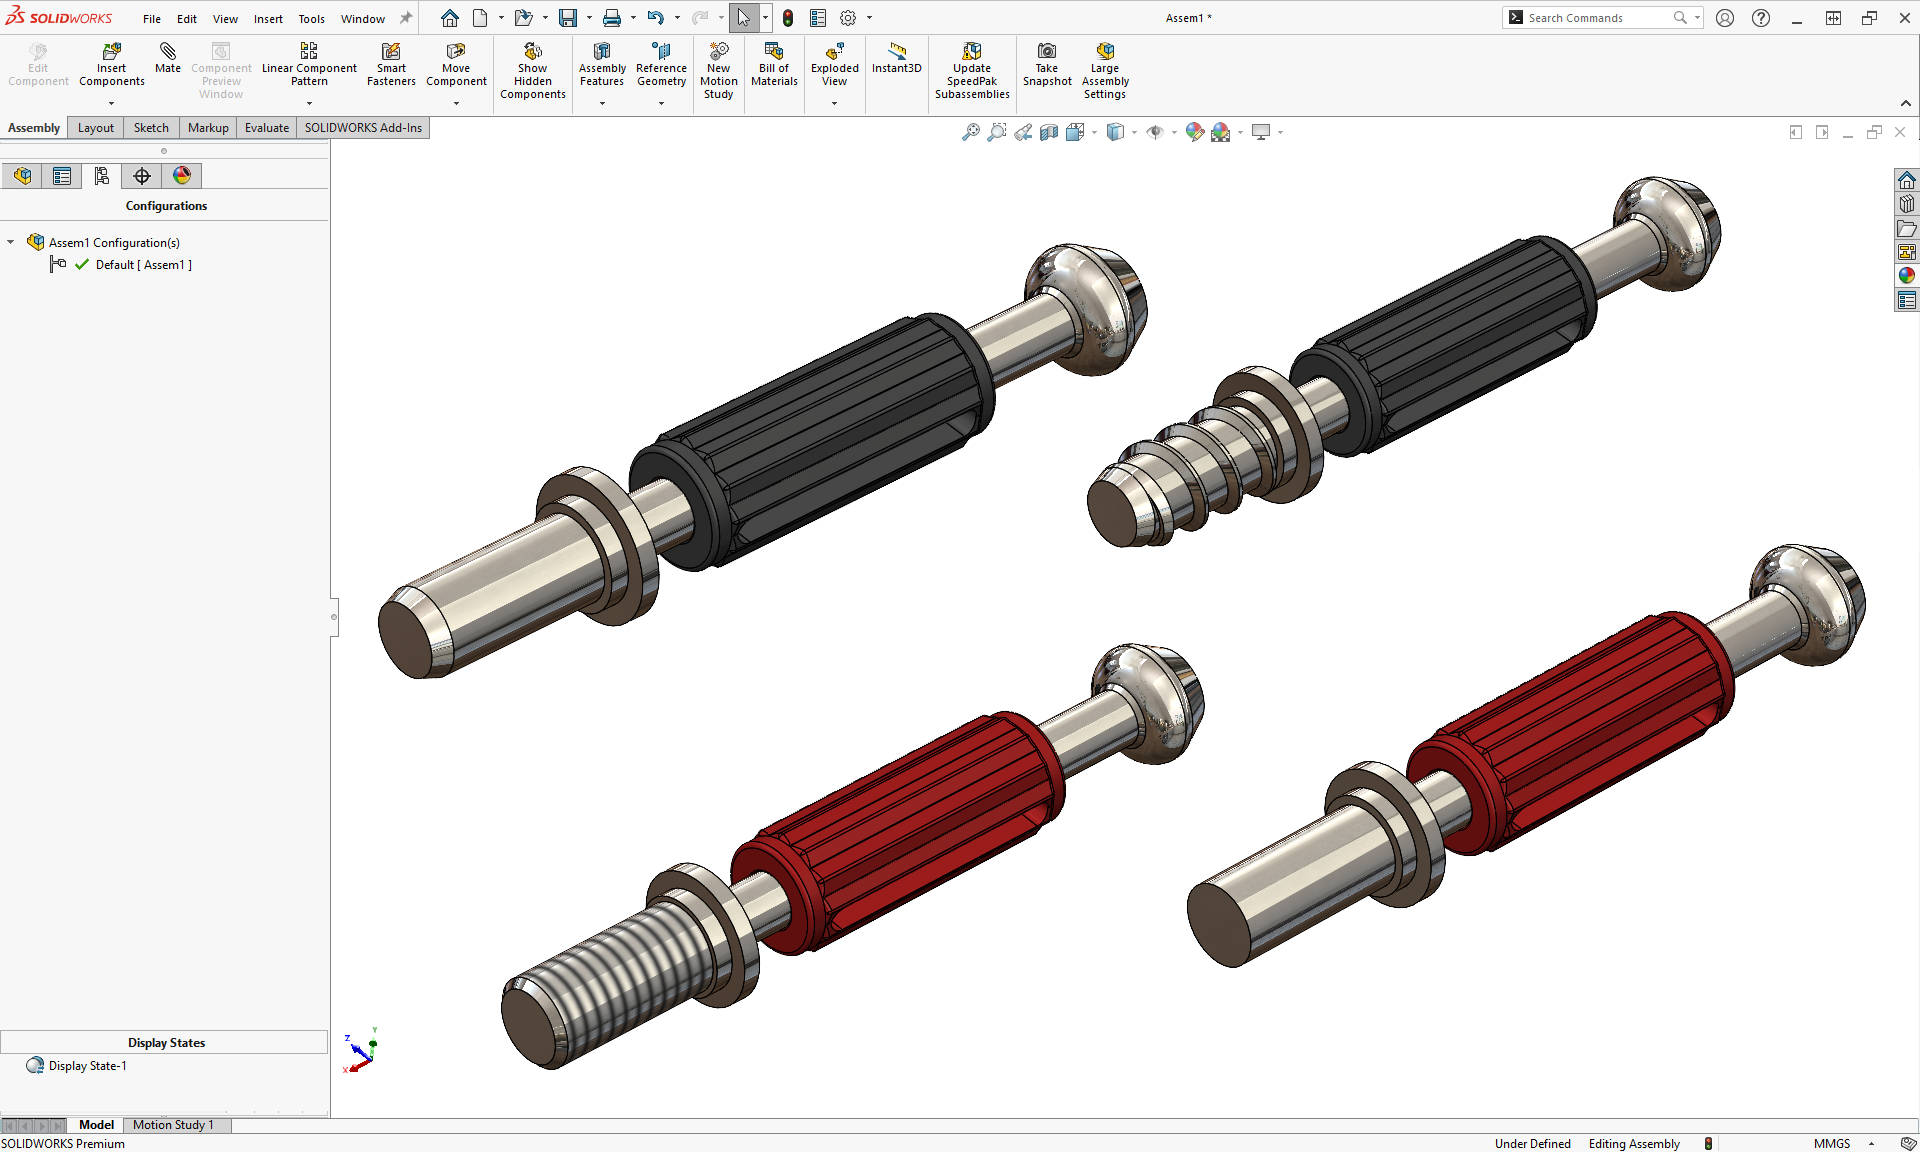
Task: Open the DisplayManager panel tab
Action: tap(182, 175)
